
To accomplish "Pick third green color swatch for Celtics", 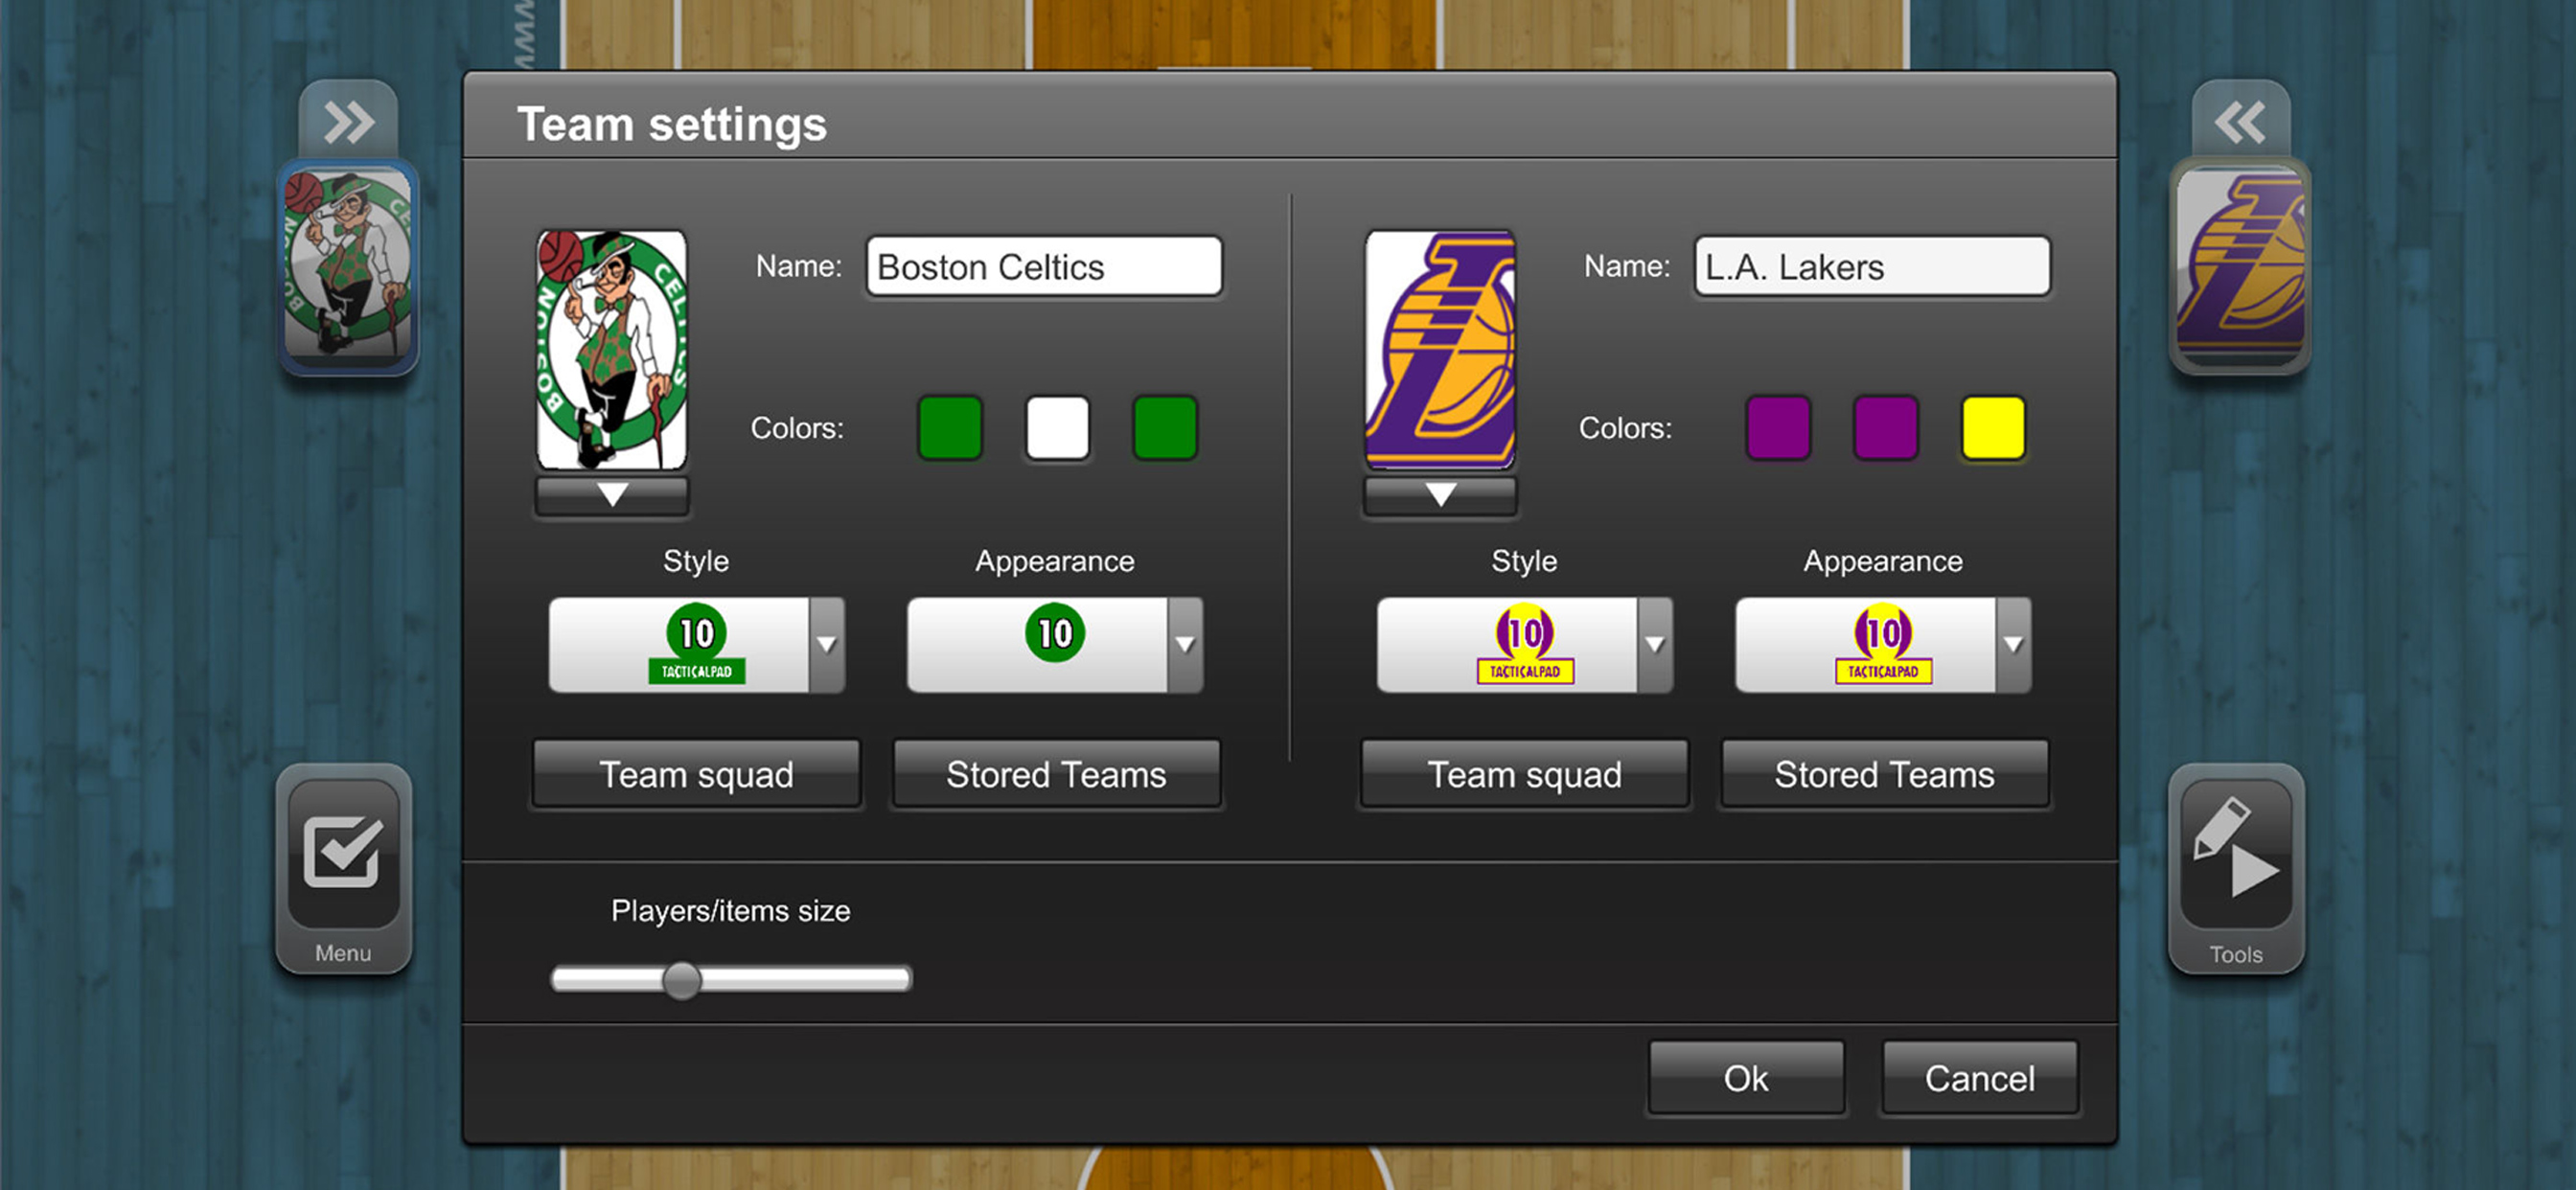I will (x=1165, y=428).
